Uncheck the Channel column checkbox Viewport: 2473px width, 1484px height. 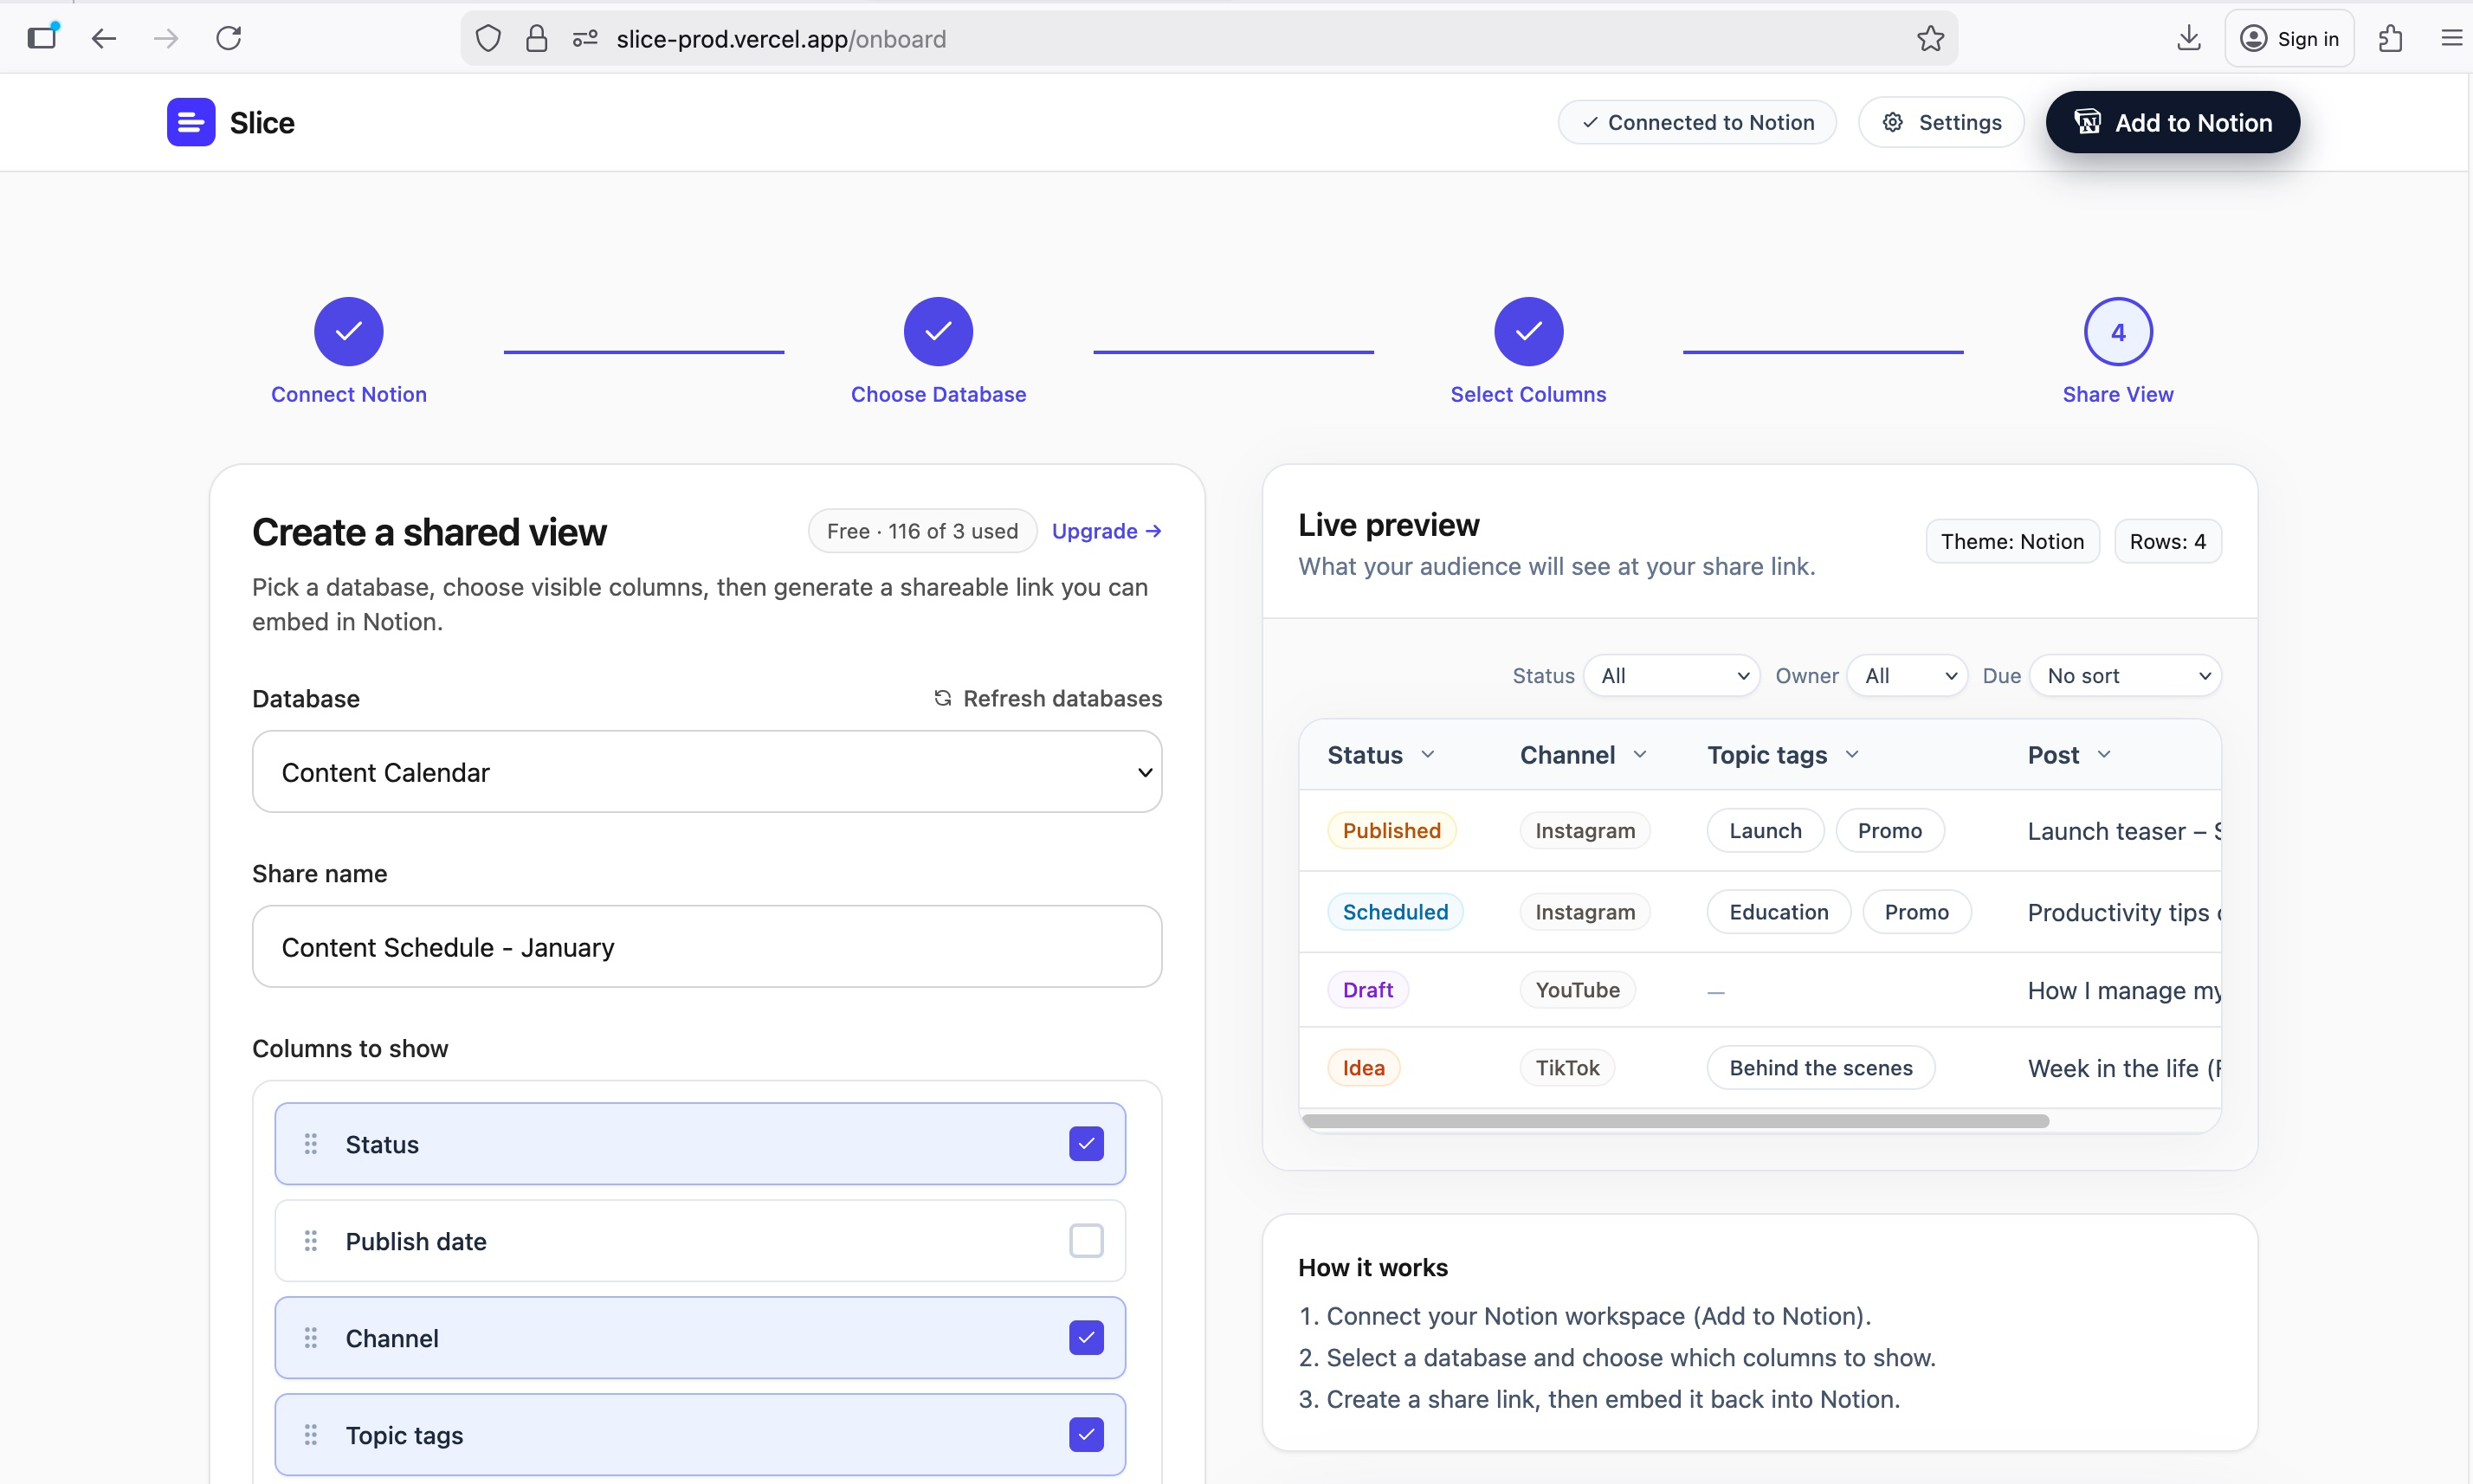1086,1338
